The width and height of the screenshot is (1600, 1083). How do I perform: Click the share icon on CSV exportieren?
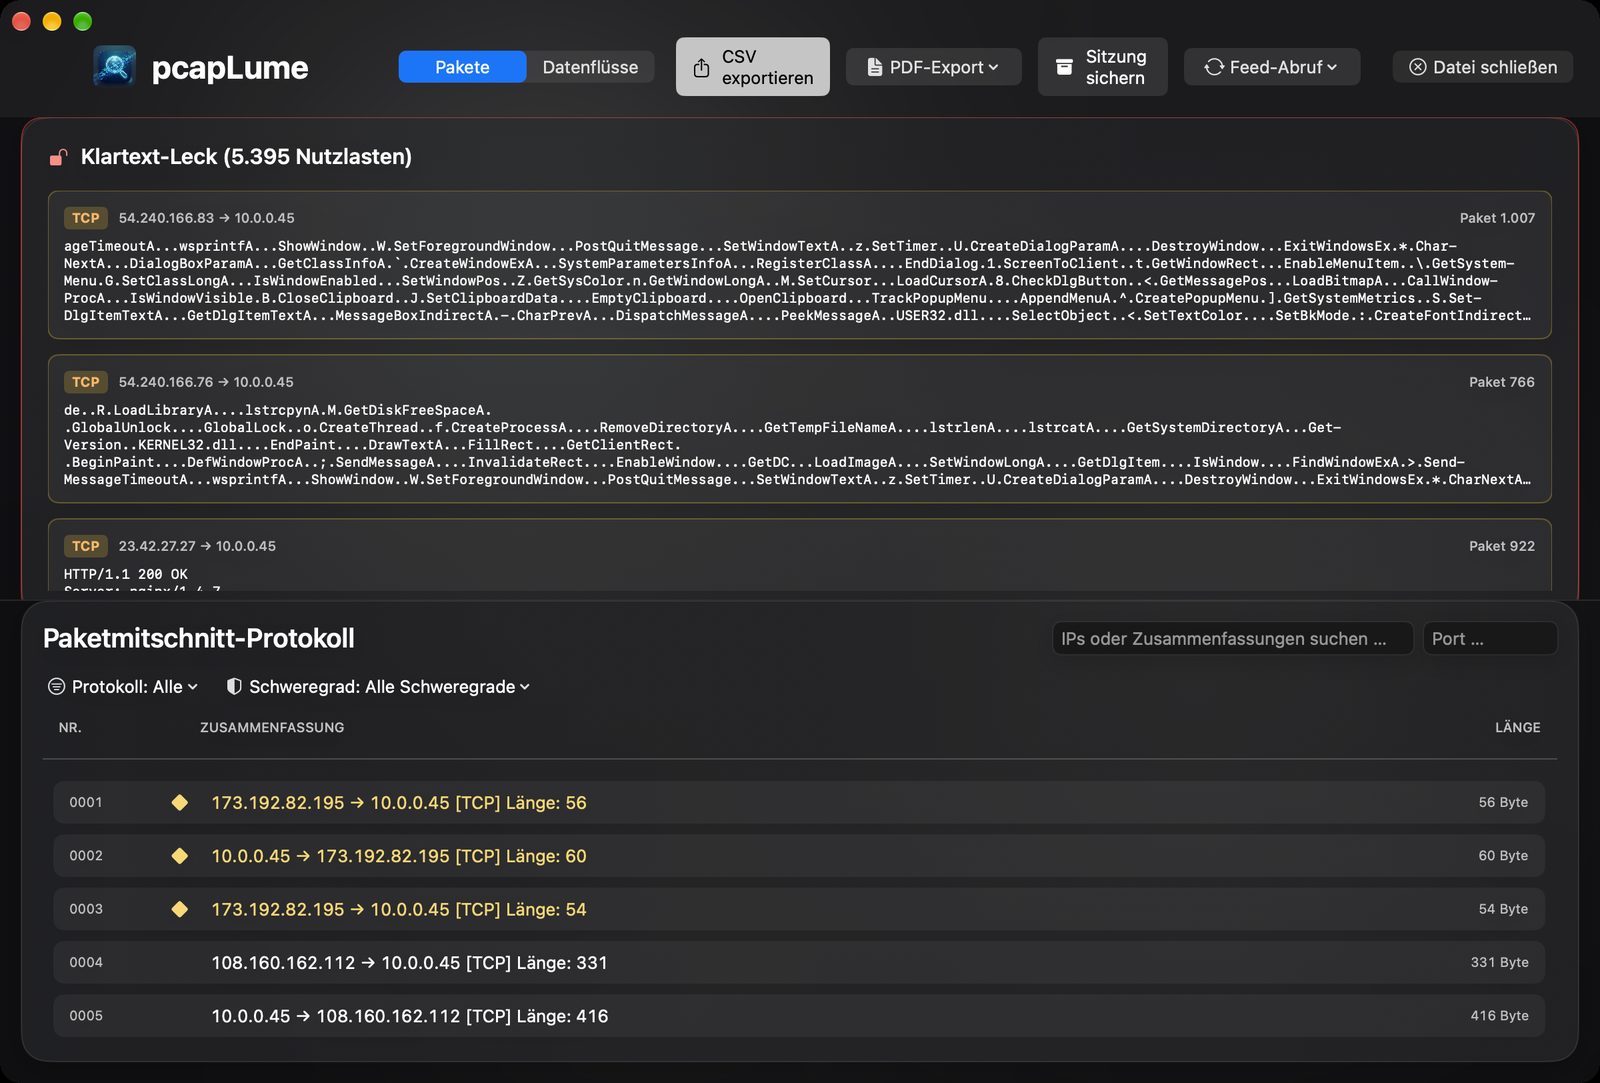tap(702, 67)
